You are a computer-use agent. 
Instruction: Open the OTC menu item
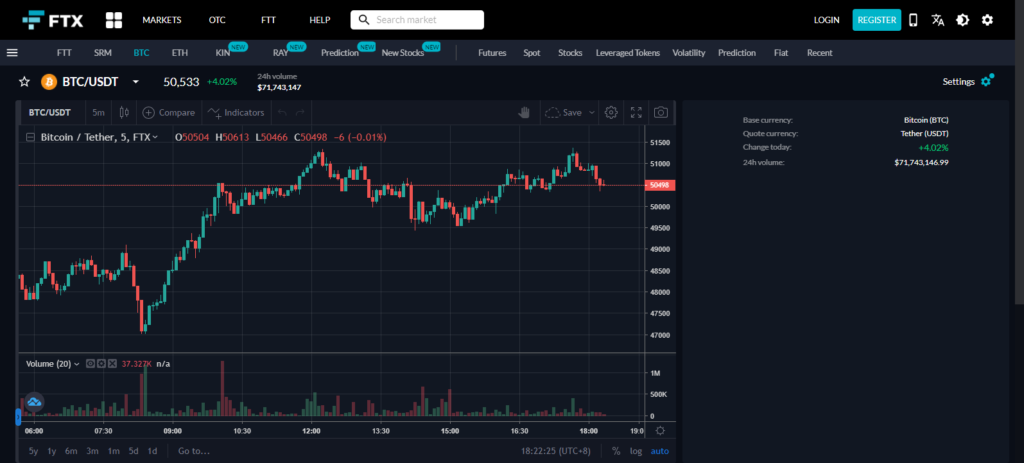[x=217, y=20]
